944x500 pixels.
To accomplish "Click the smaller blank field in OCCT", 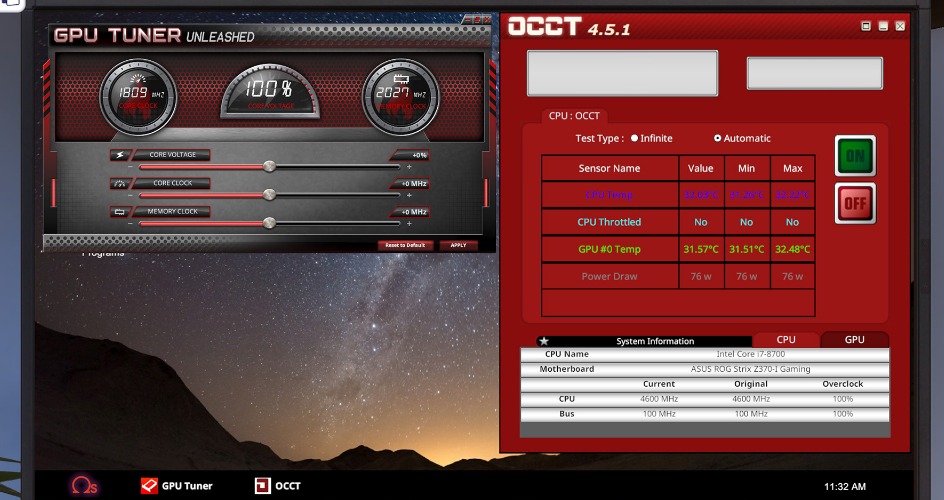I will (x=815, y=73).
